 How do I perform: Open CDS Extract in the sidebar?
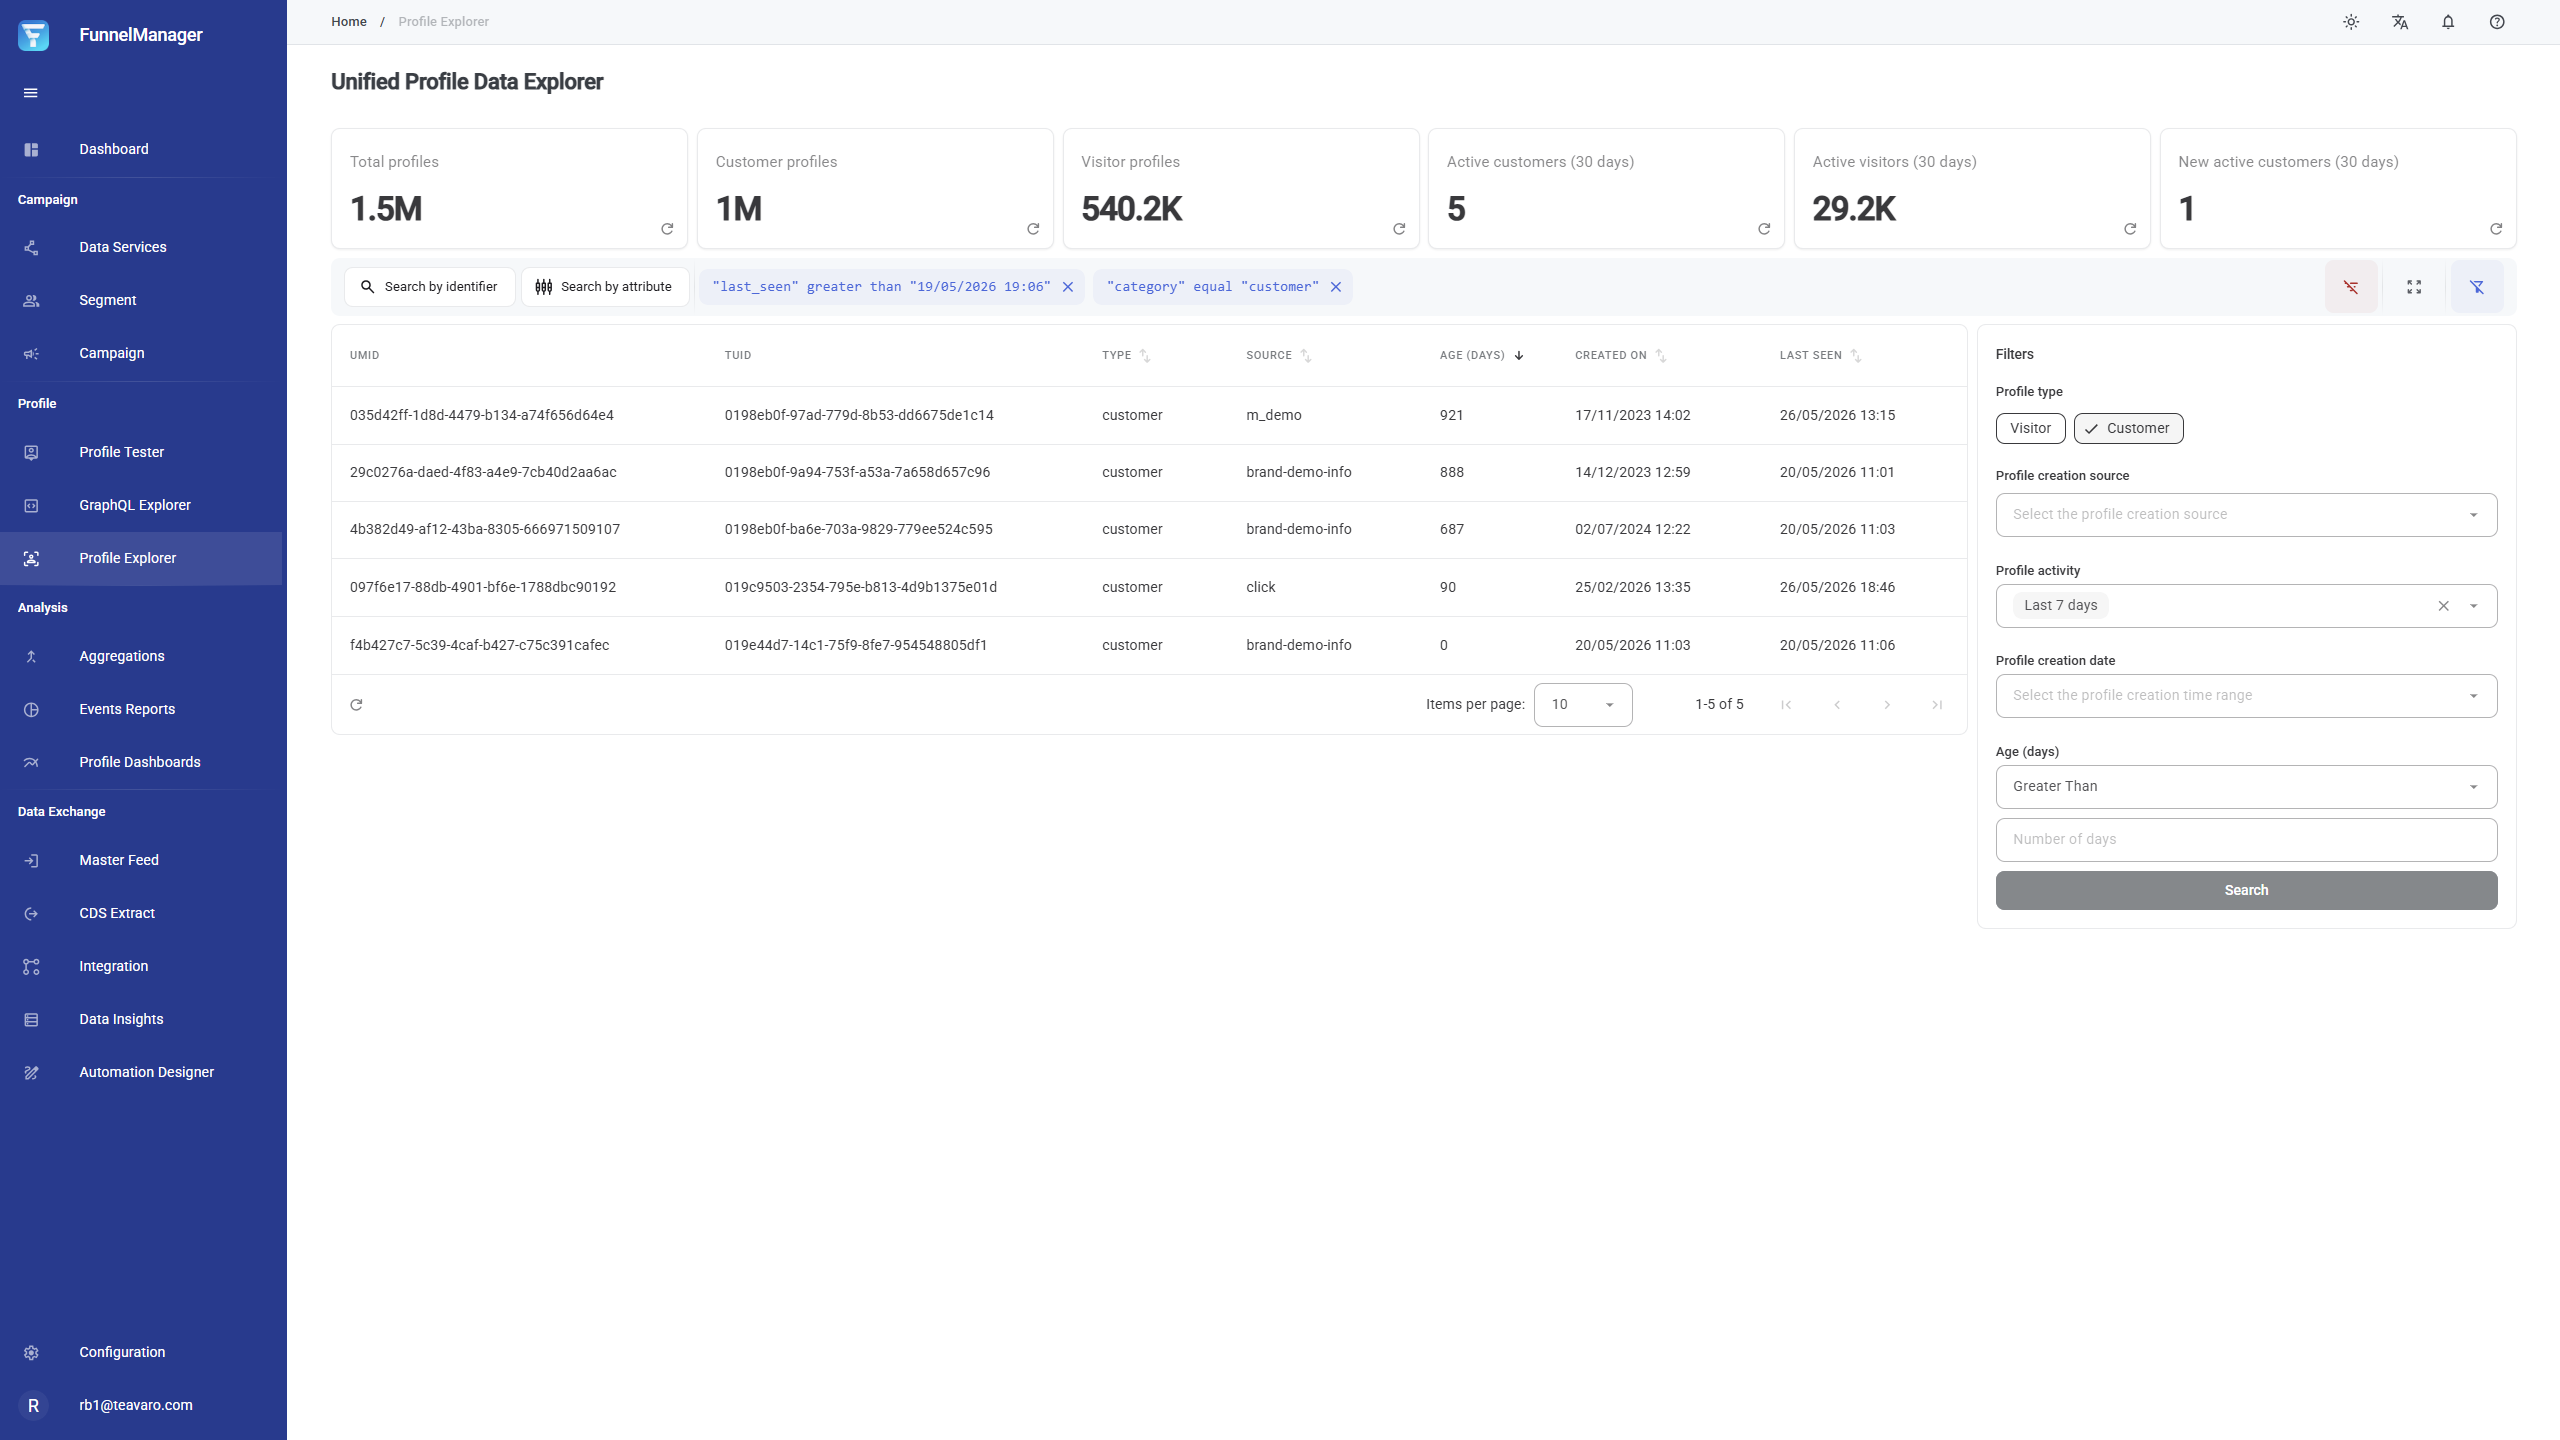(x=141, y=914)
